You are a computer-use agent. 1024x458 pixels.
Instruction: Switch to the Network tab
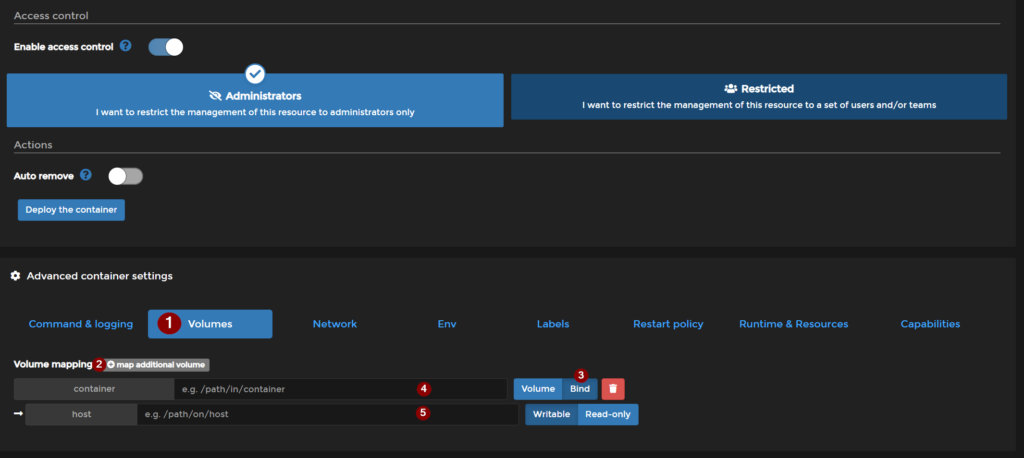[334, 324]
